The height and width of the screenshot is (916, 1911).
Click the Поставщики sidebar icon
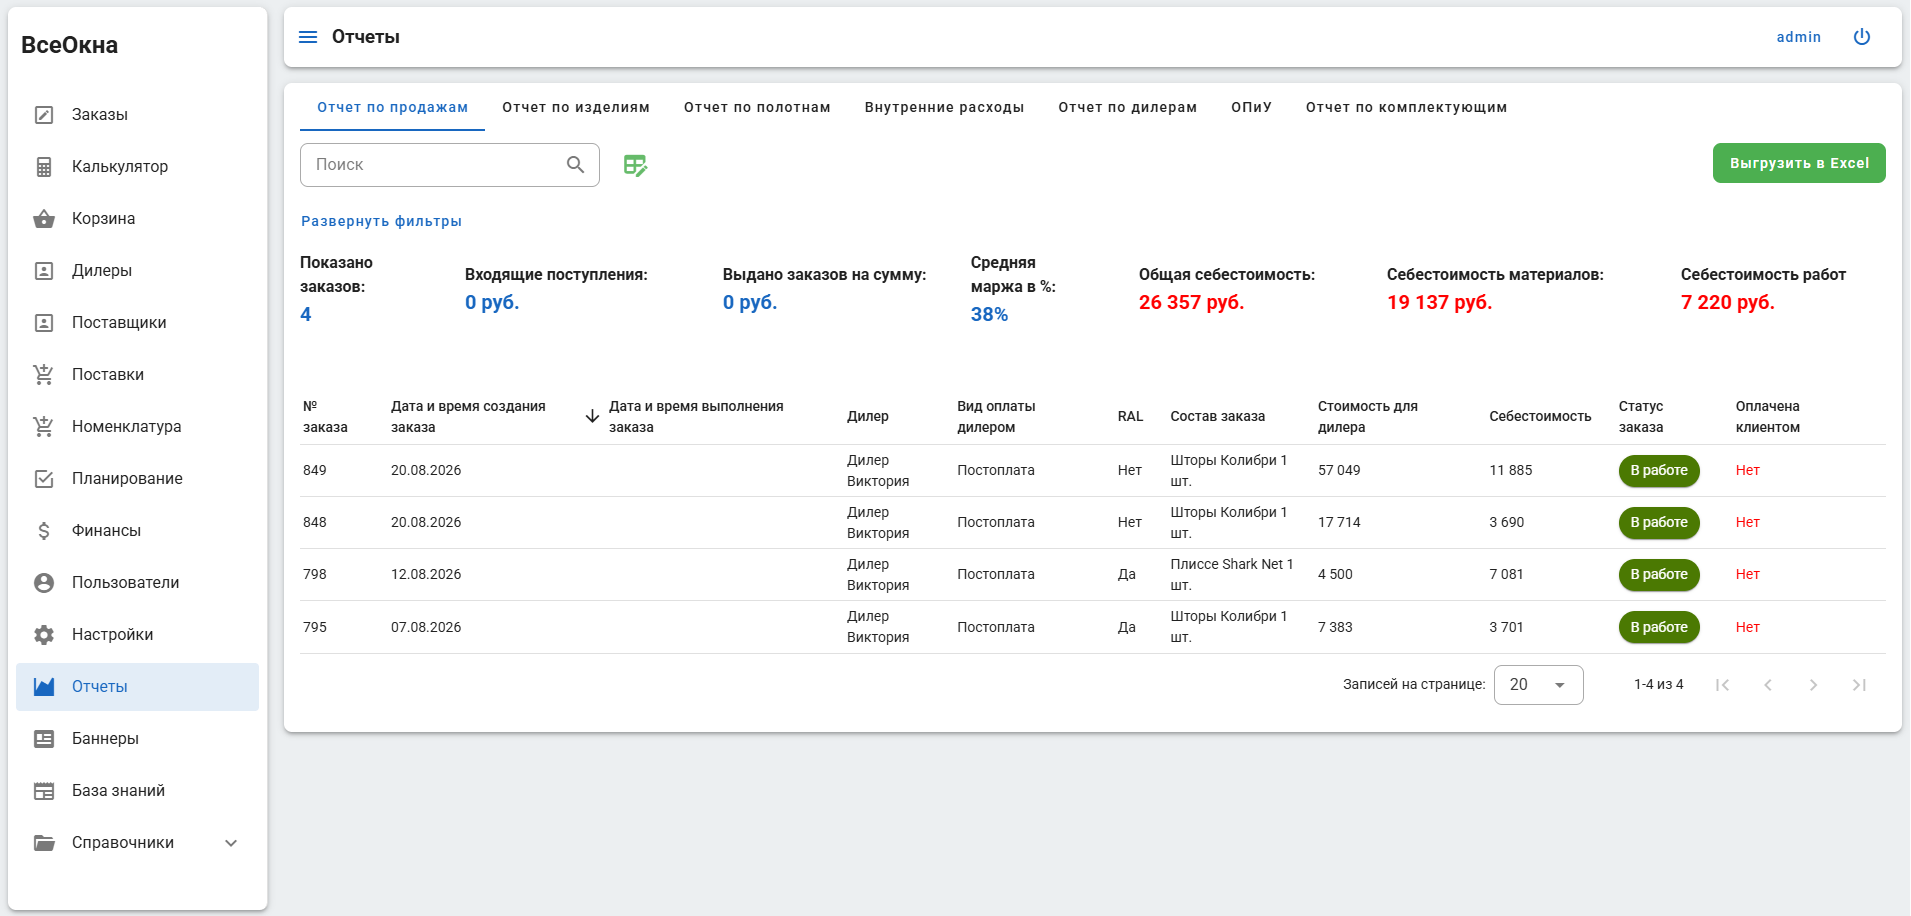click(x=44, y=323)
